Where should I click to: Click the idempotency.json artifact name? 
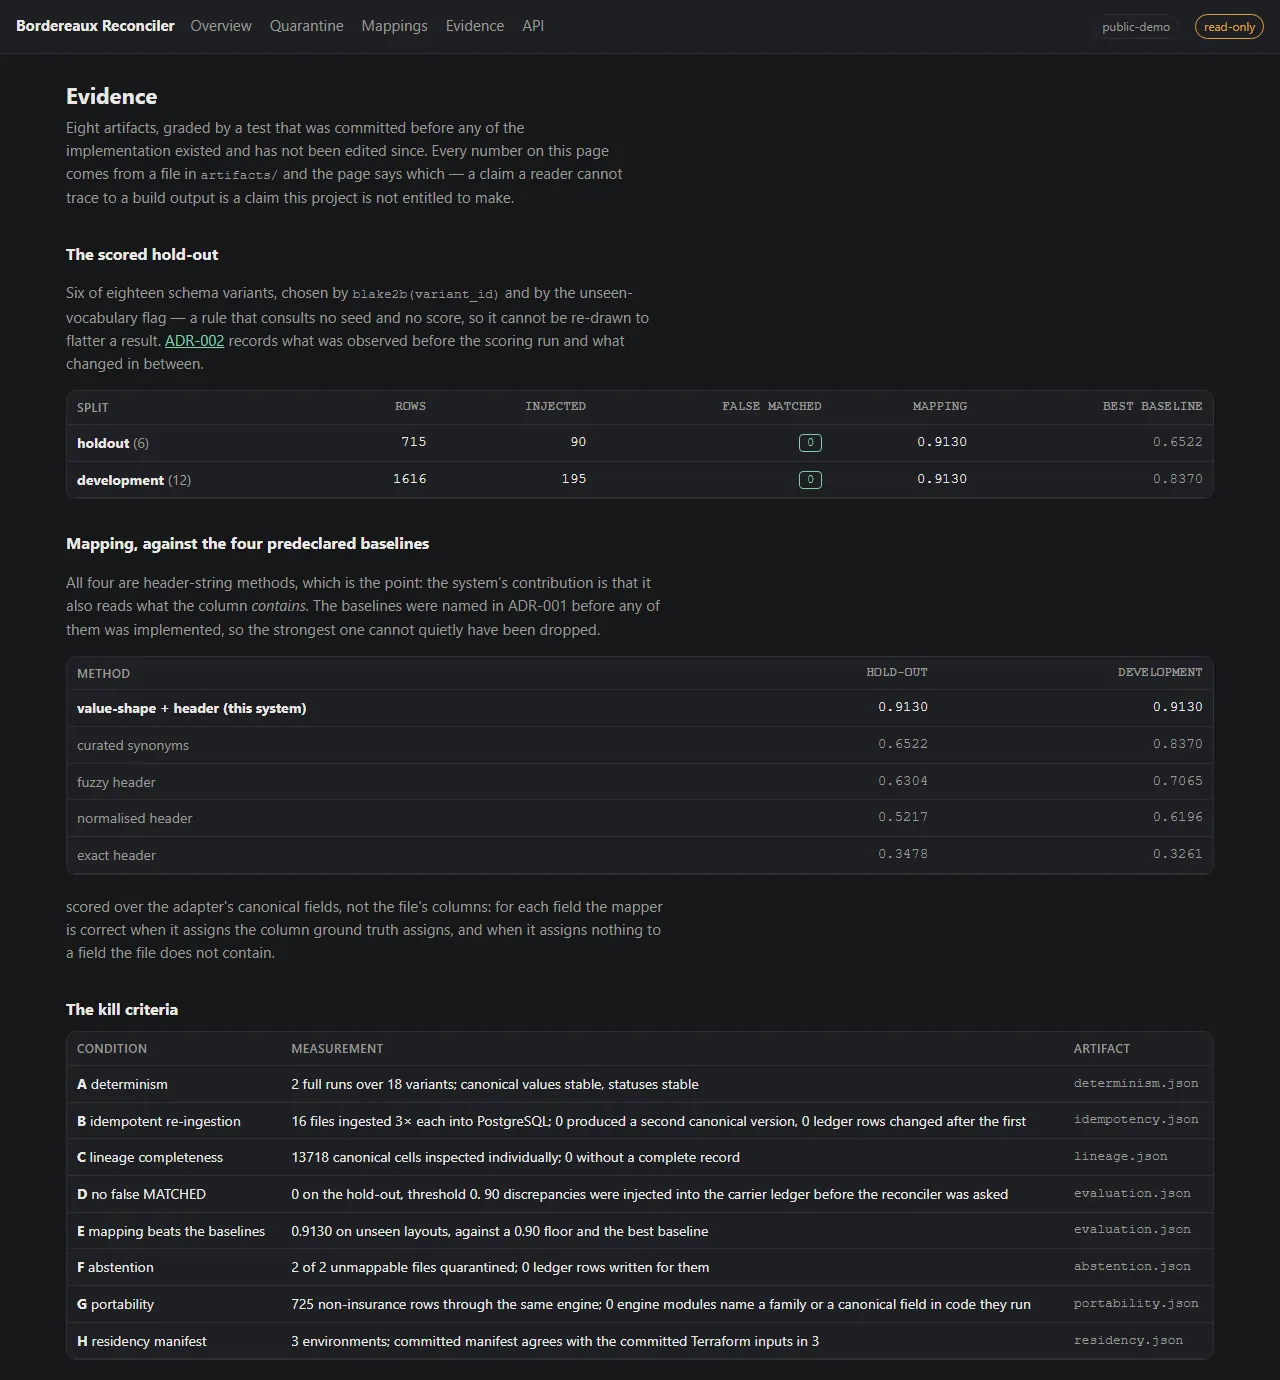(x=1136, y=1120)
